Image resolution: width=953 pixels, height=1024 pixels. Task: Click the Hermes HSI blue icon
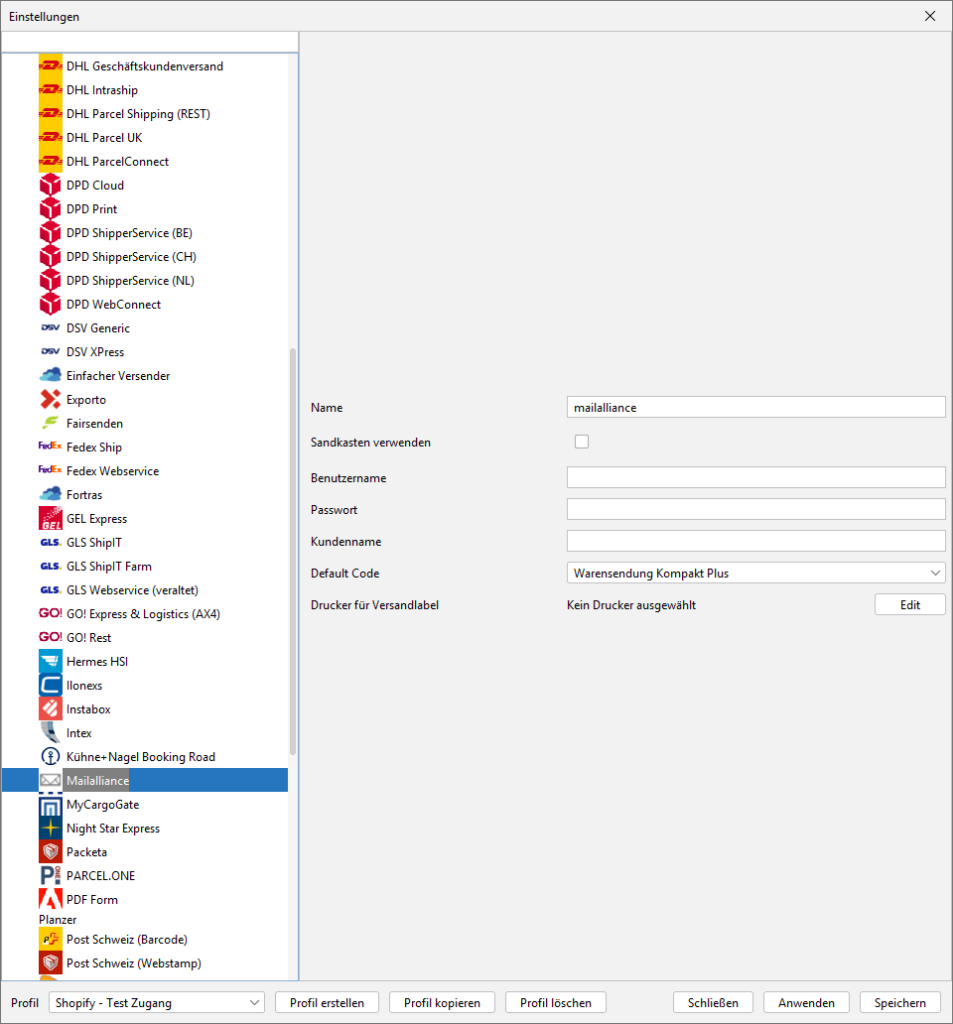pos(50,662)
